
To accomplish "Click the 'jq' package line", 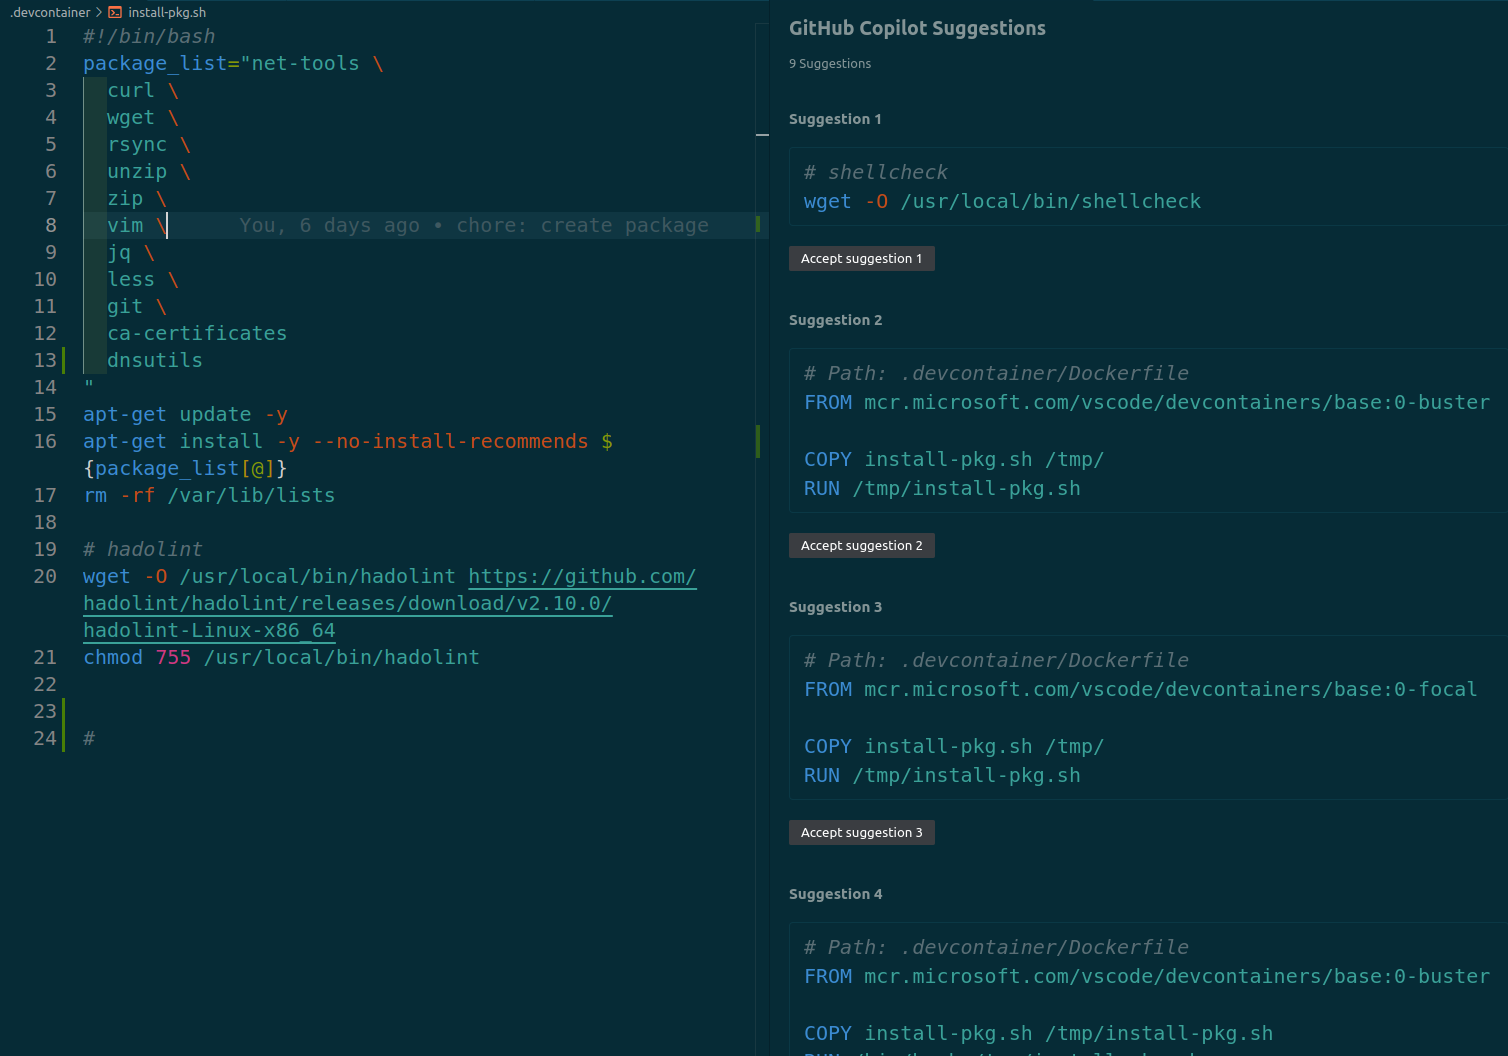I will coord(131,252).
